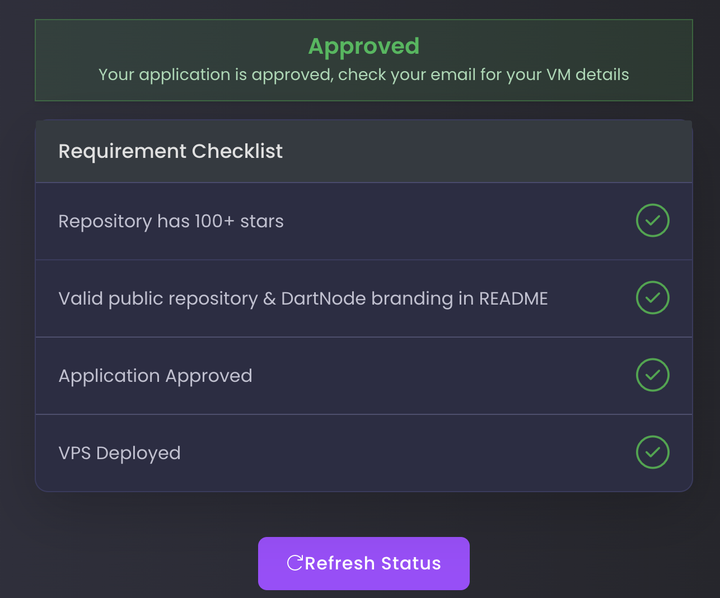Click the Application Approved green check icon

652,375
